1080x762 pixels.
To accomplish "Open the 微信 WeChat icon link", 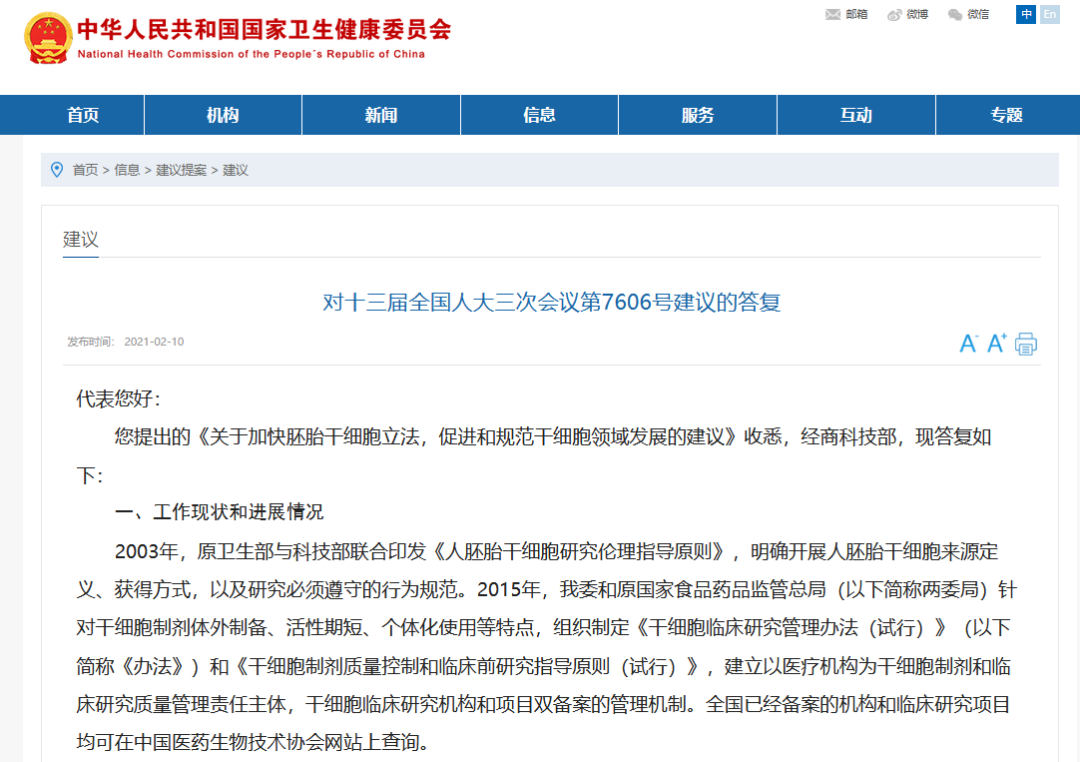I will [968, 14].
